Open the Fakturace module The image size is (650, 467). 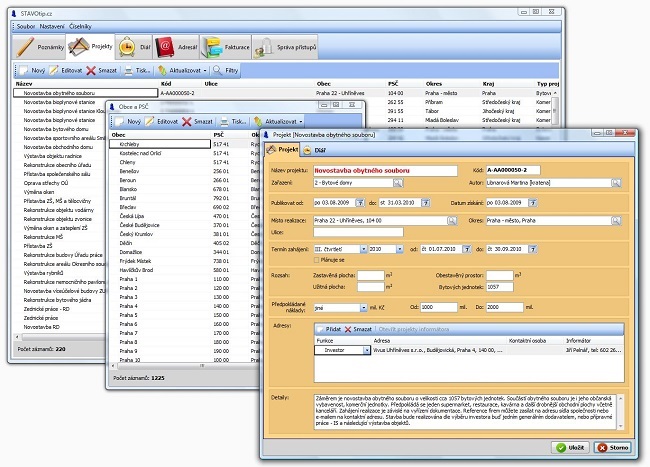226,46
